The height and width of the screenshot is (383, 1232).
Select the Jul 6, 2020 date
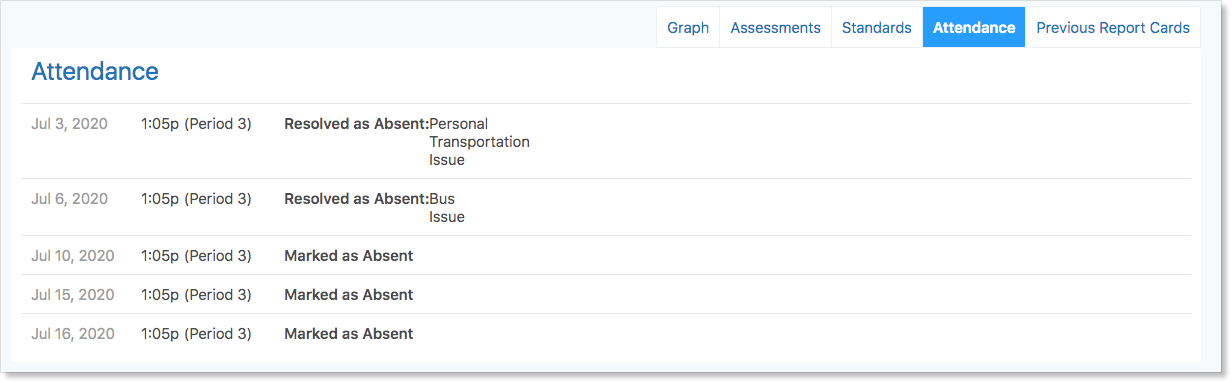pyautogui.click(x=69, y=199)
